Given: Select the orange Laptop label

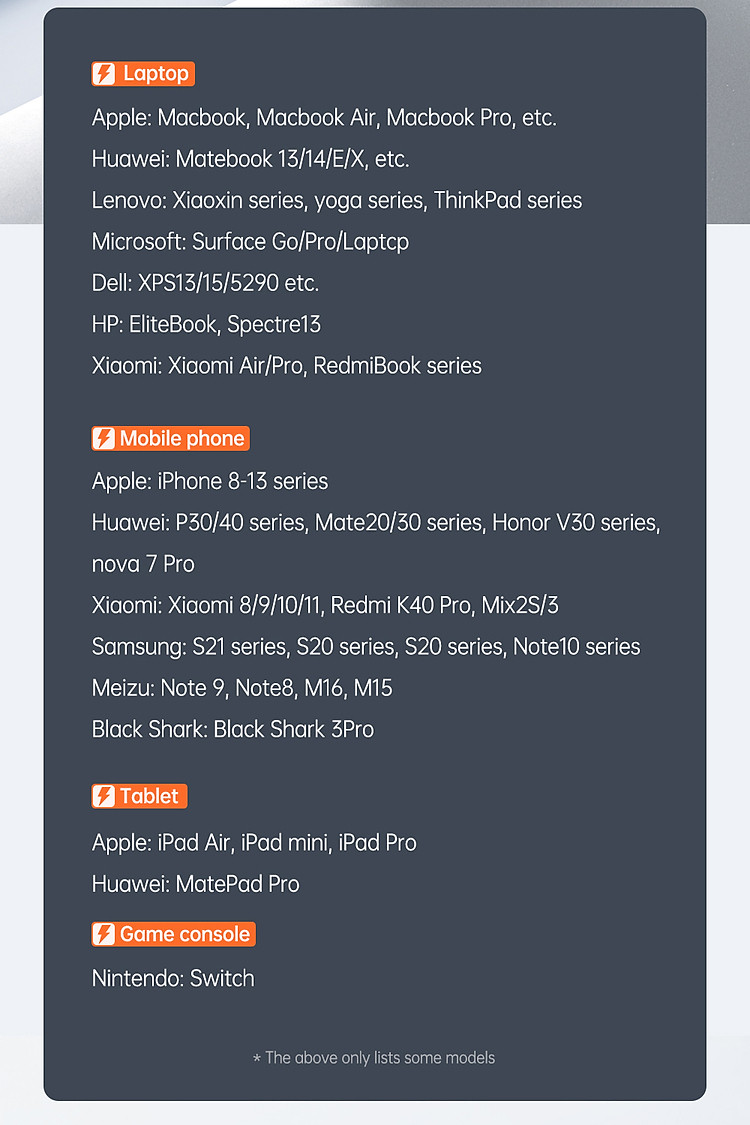Looking at the screenshot, I should pyautogui.click(x=143, y=74).
